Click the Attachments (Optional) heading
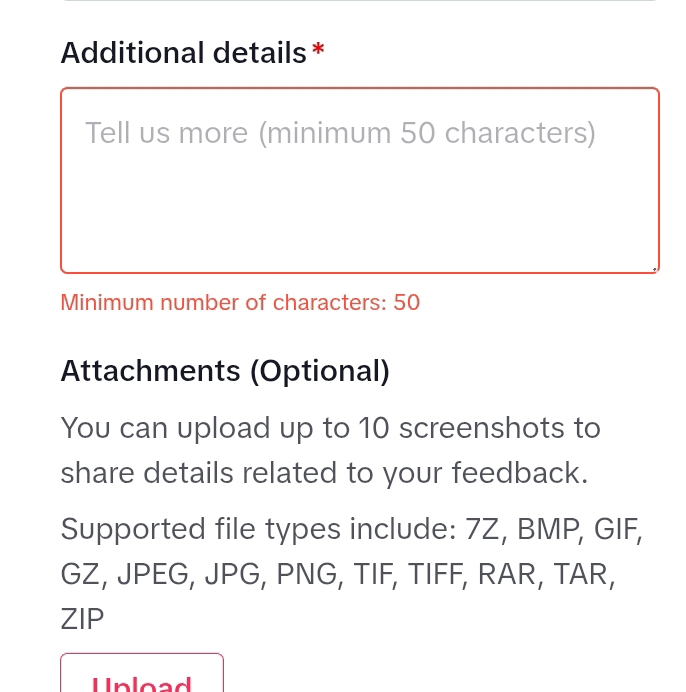686x692 pixels. (225, 371)
